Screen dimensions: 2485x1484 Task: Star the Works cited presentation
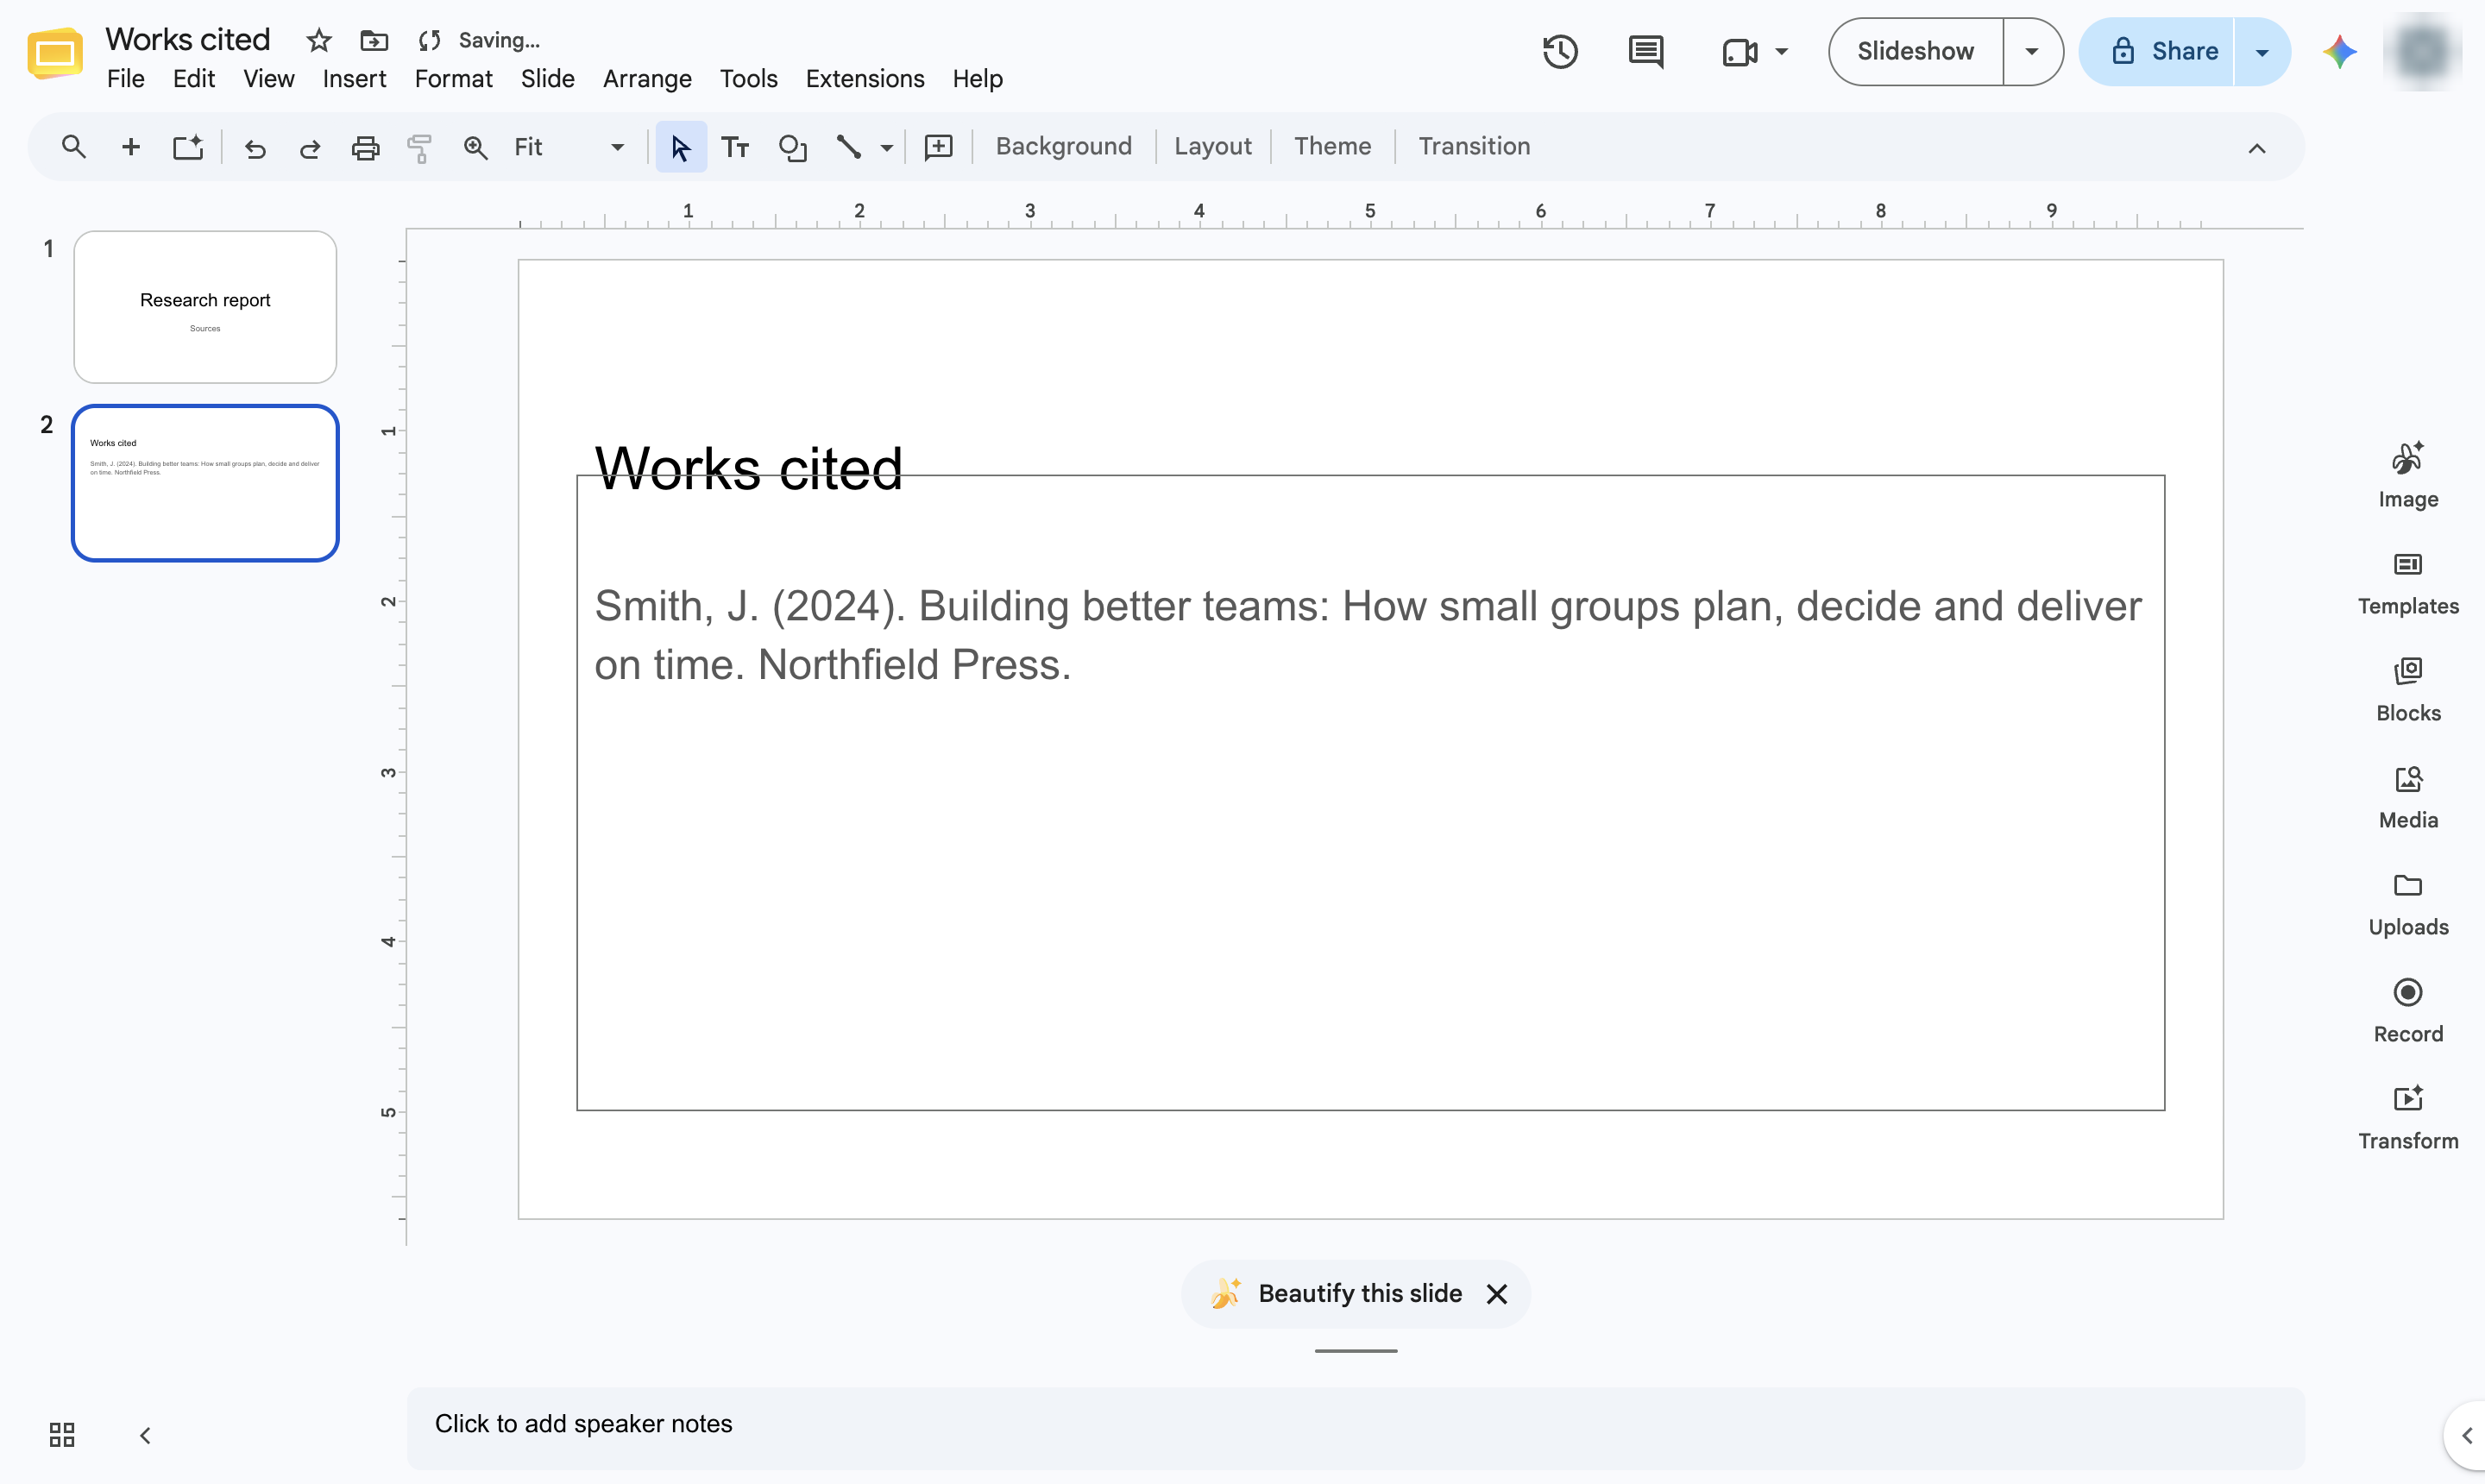coord(319,40)
